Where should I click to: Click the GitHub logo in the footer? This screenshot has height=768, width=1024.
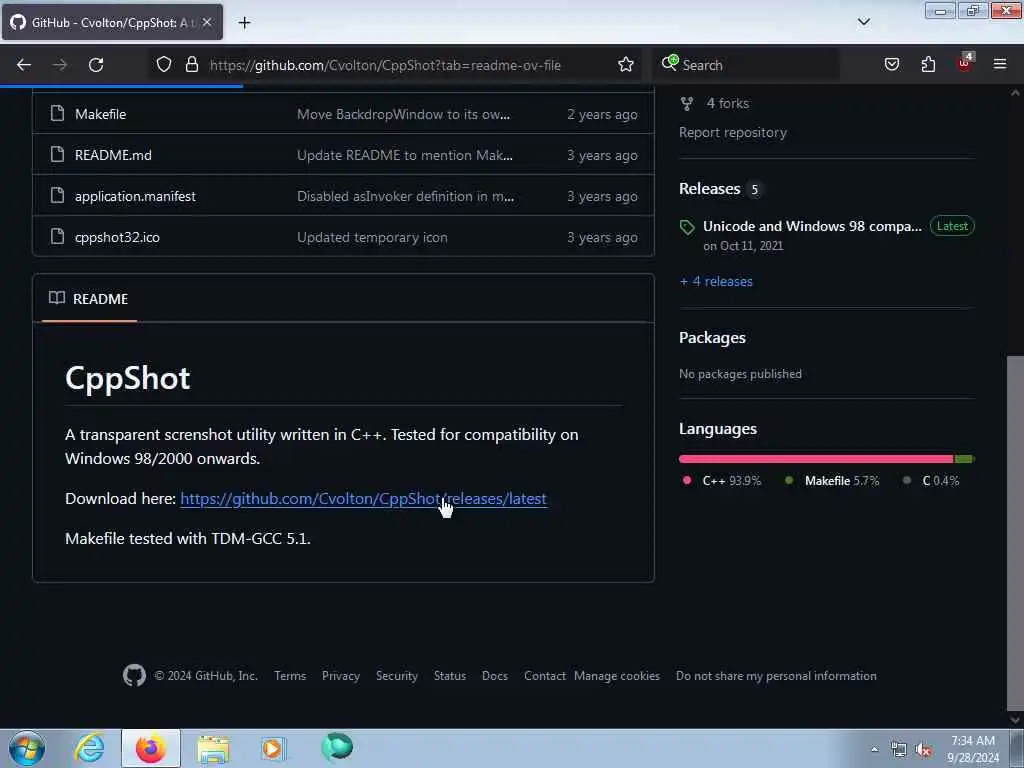pyautogui.click(x=135, y=675)
